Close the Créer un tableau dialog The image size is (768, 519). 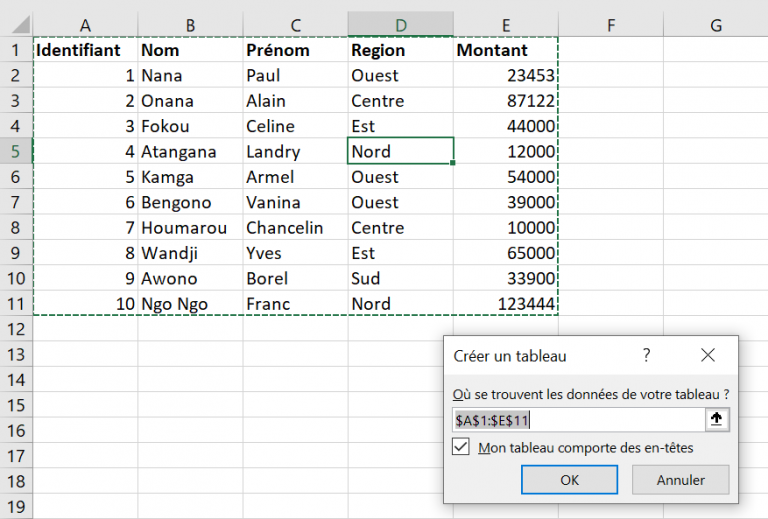[x=708, y=355]
